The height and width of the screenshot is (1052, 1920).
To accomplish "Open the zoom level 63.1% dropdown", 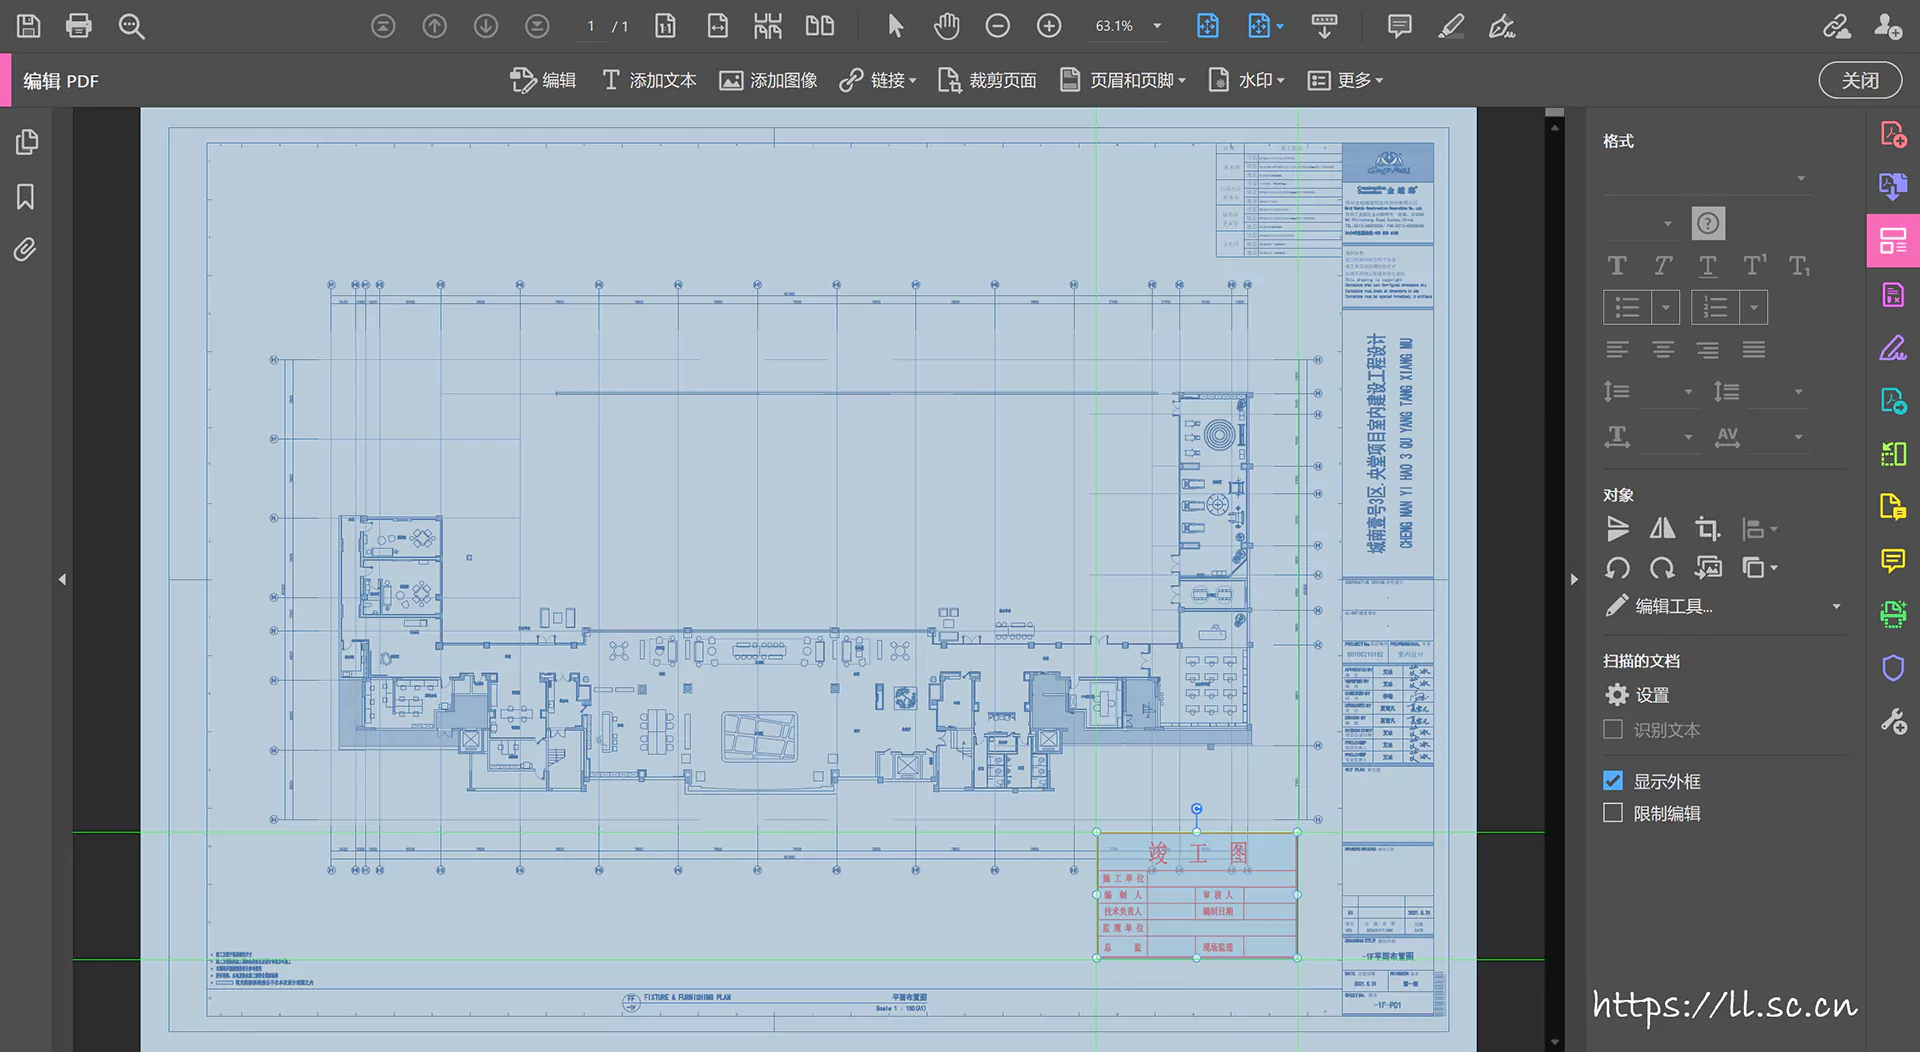I will 1157,26.
